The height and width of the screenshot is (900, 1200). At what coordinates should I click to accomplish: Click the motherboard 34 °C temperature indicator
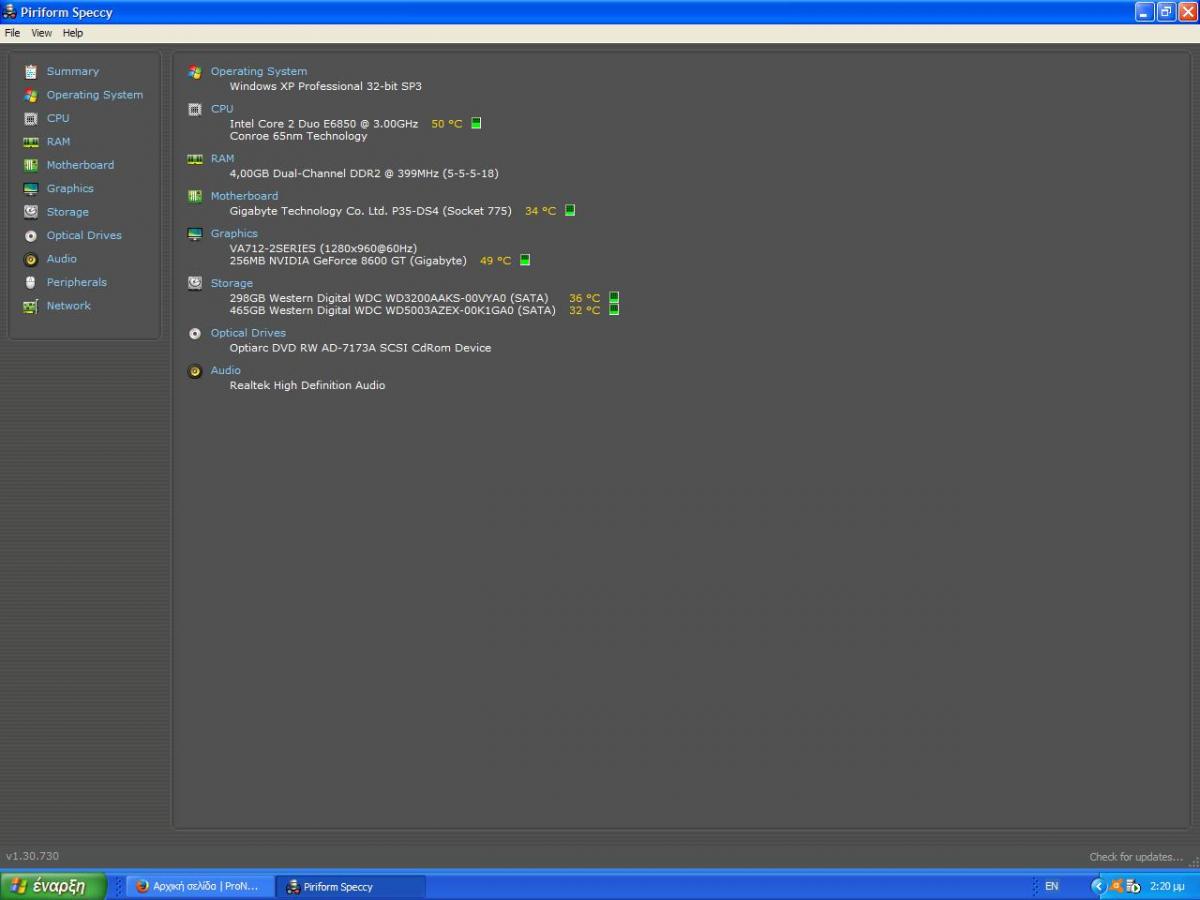[570, 210]
